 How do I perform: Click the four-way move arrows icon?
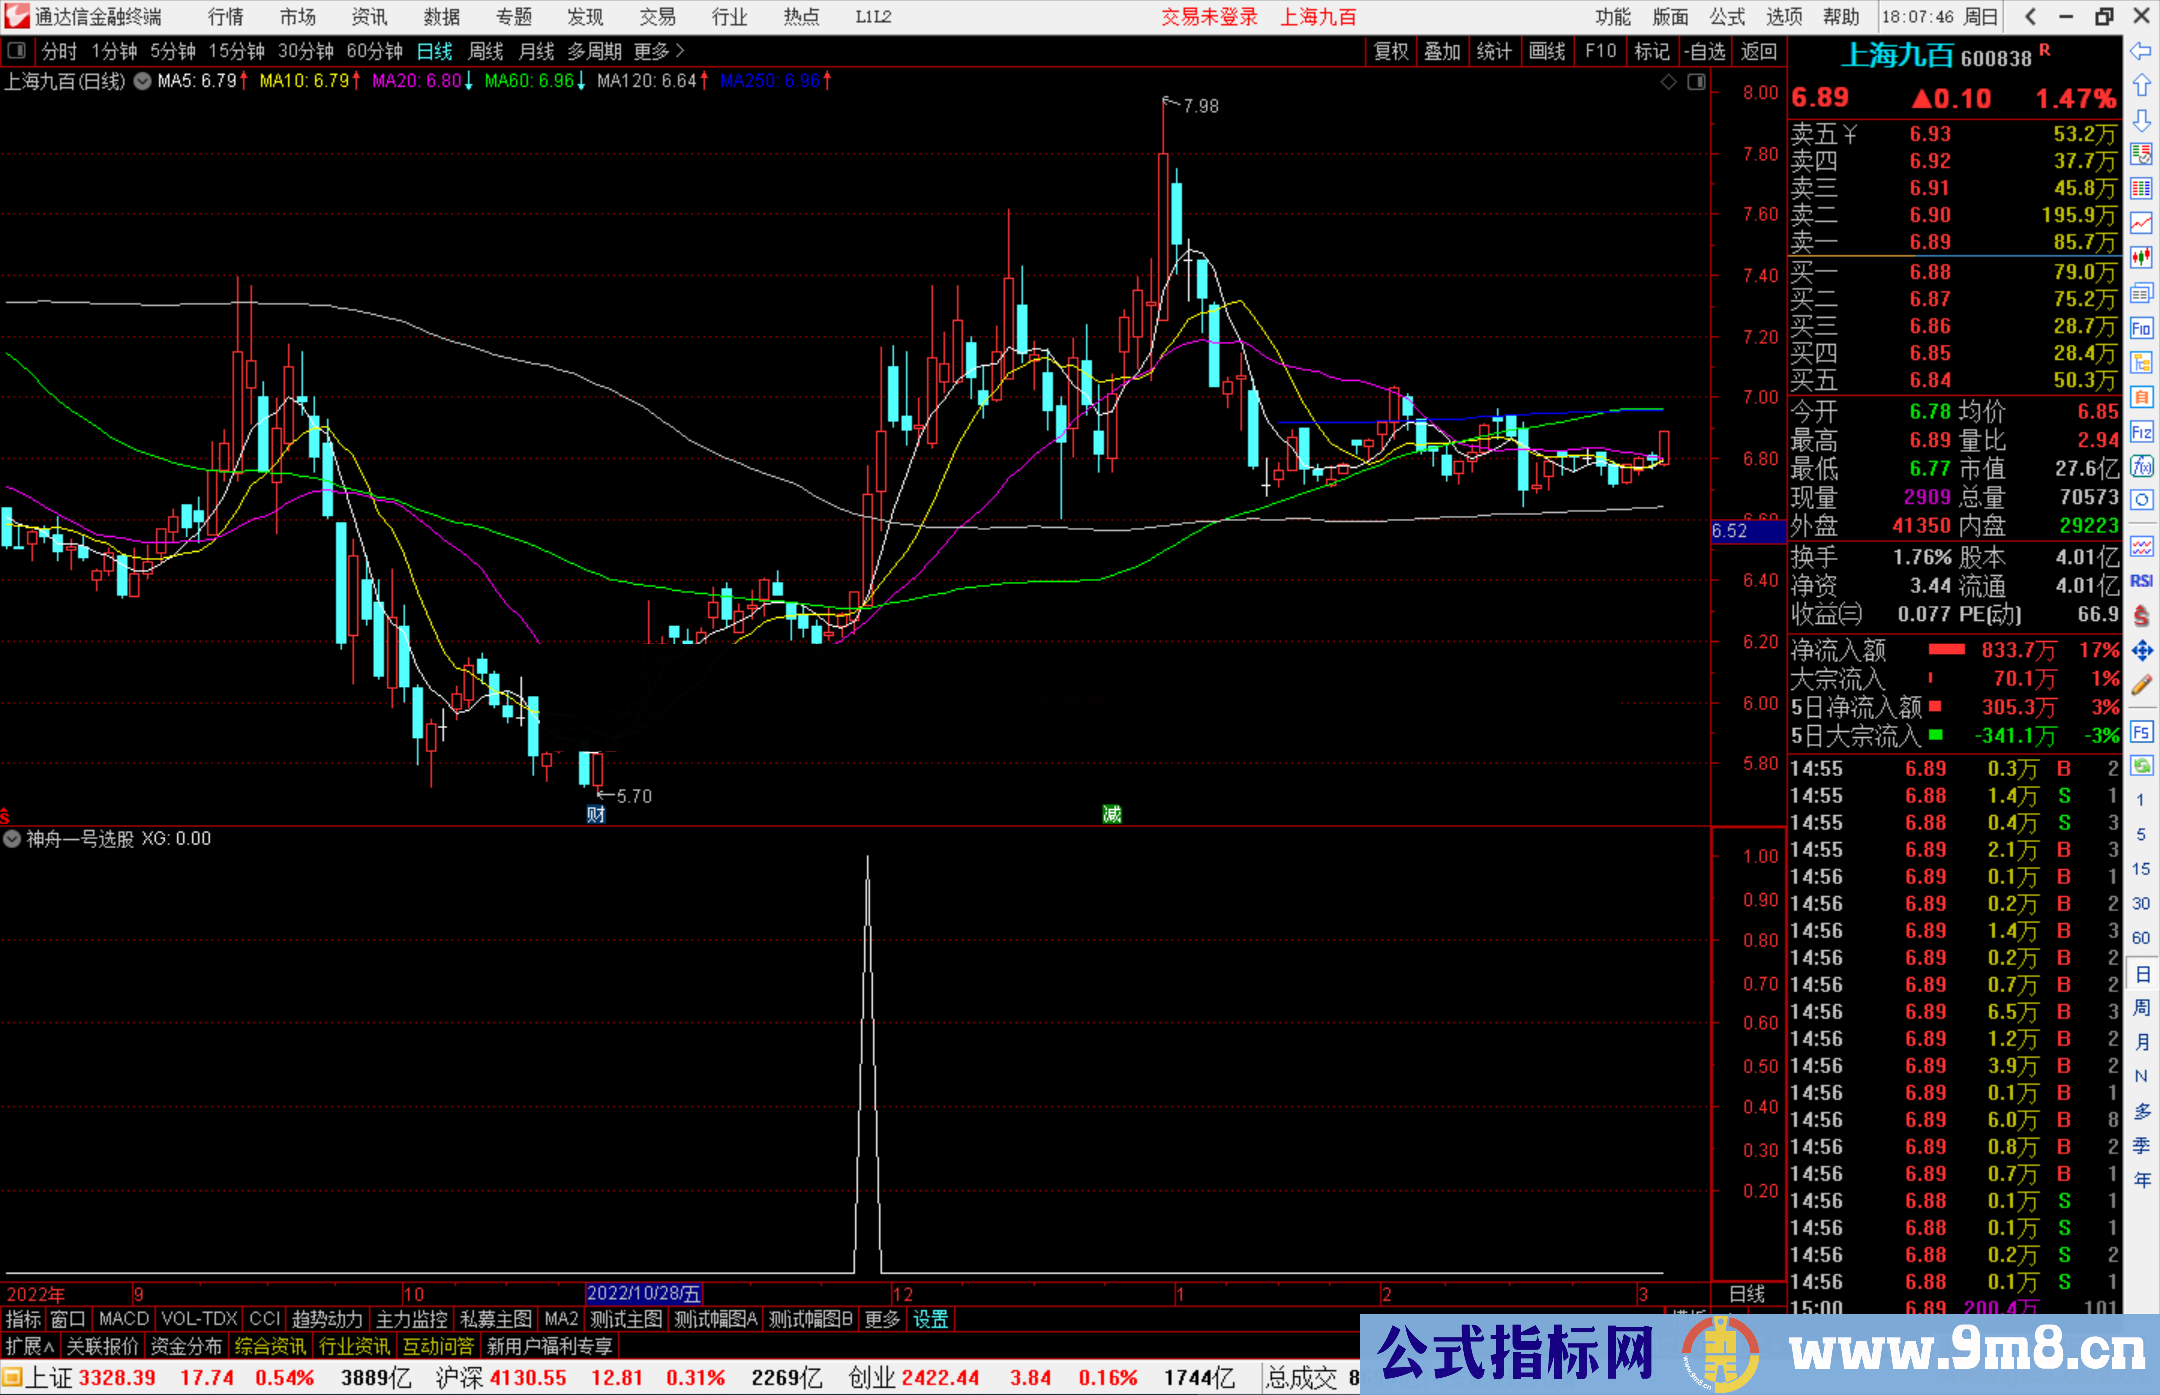(2141, 651)
